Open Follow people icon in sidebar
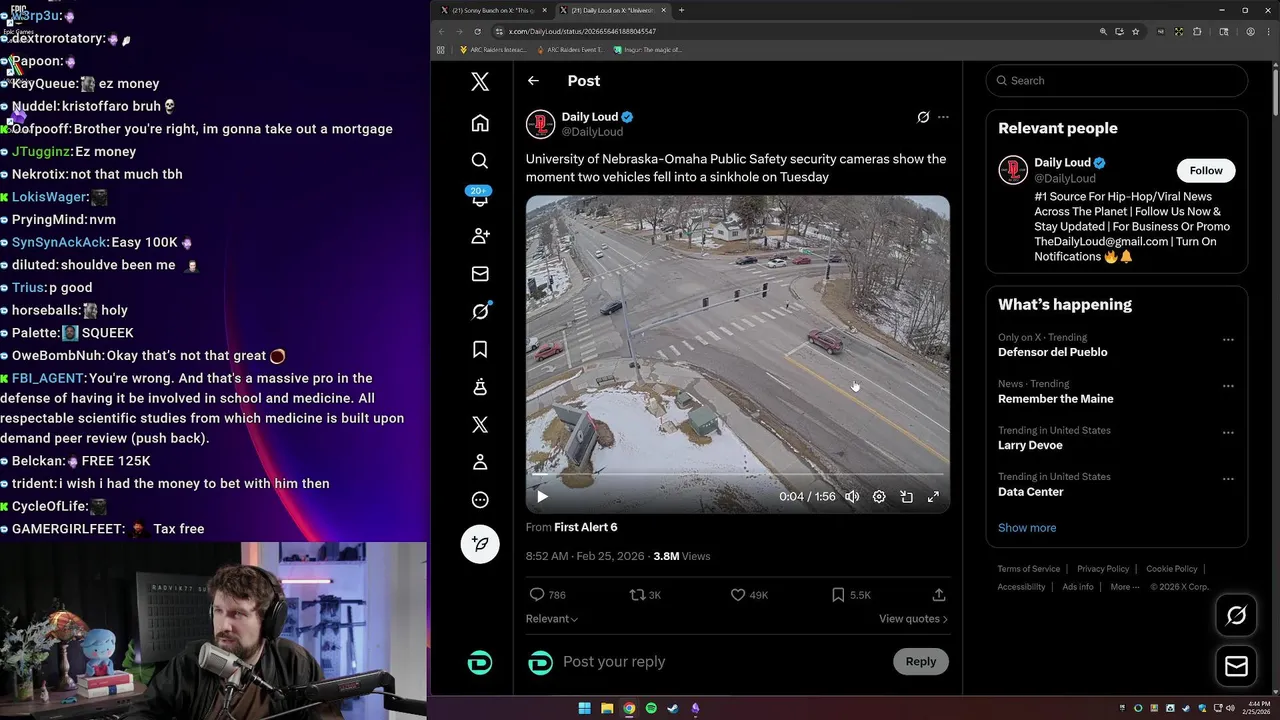Image resolution: width=1280 pixels, height=720 pixels. tap(480, 236)
